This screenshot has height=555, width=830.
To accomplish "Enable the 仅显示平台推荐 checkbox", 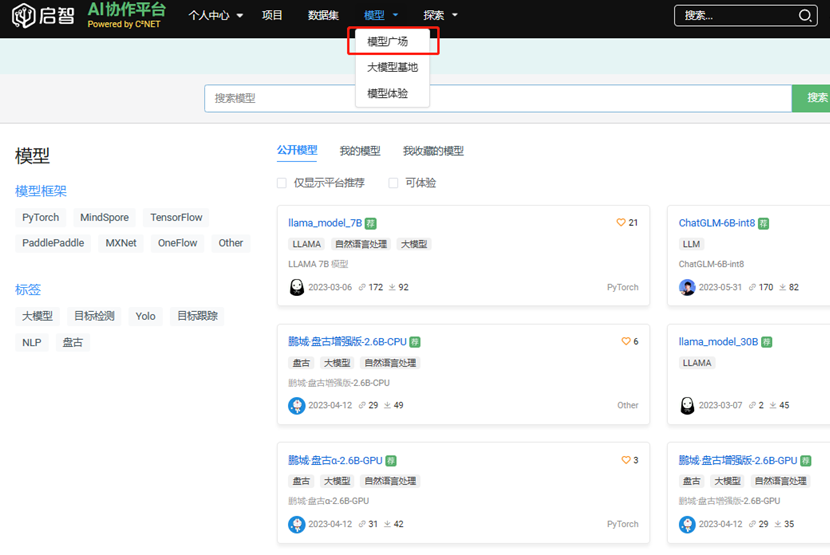I will click(x=282, y=183).
